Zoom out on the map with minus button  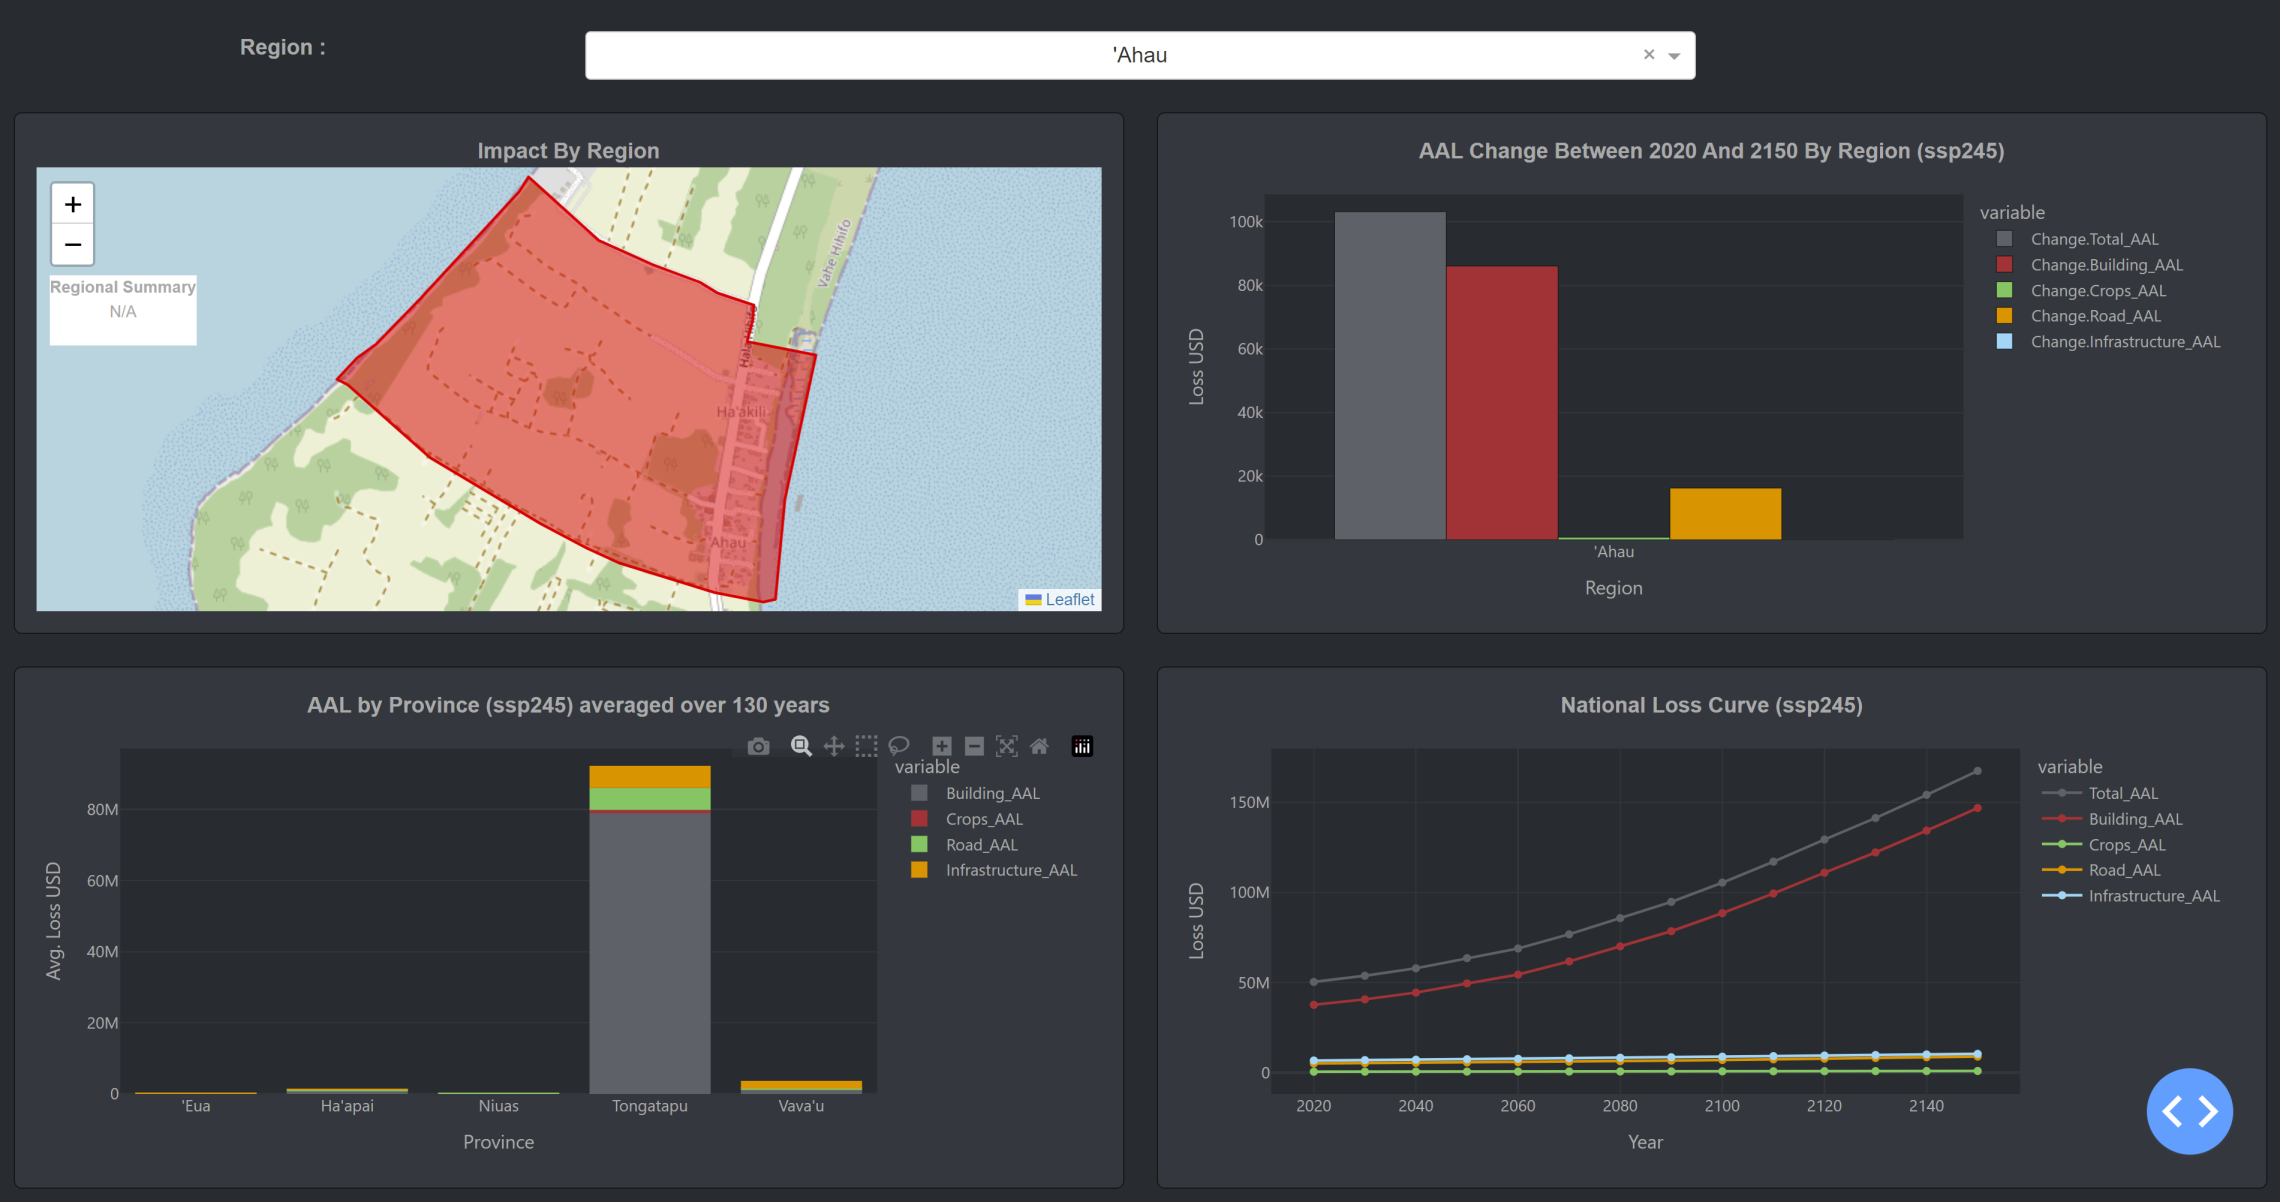click(73, 245)
